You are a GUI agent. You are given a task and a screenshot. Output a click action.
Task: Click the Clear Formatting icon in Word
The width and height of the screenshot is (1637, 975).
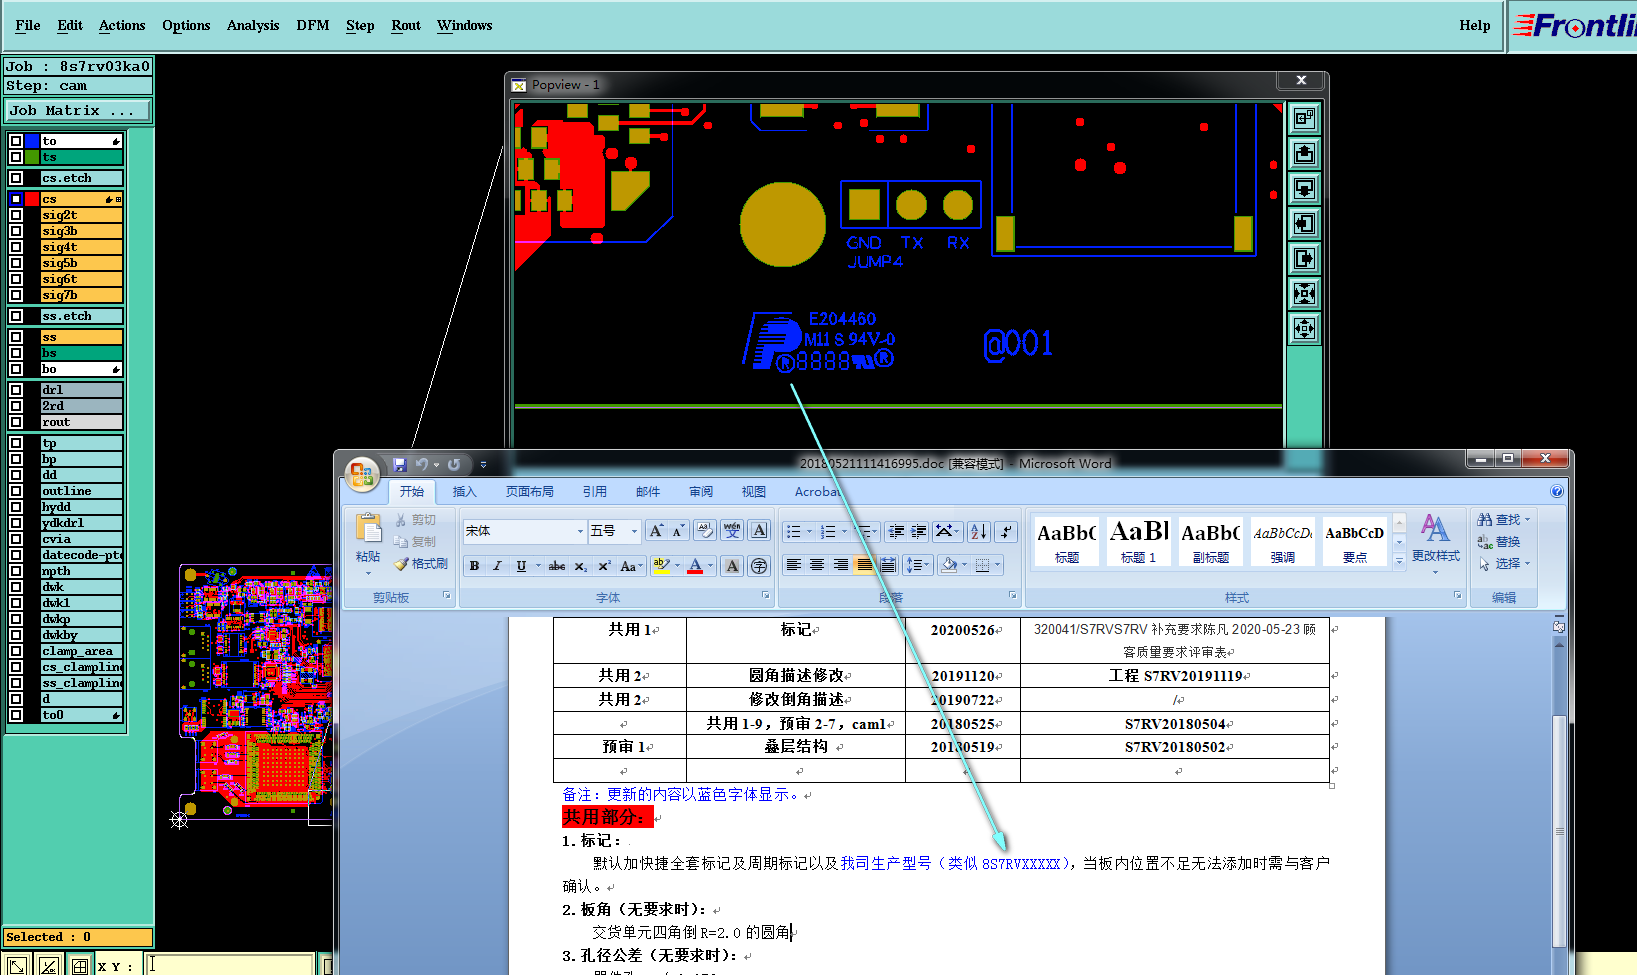click(x=705, y=531)
